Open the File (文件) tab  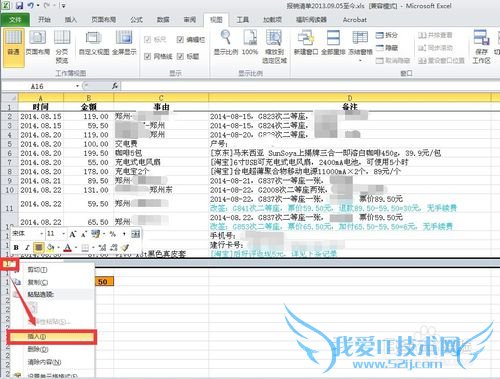point(15,20)
